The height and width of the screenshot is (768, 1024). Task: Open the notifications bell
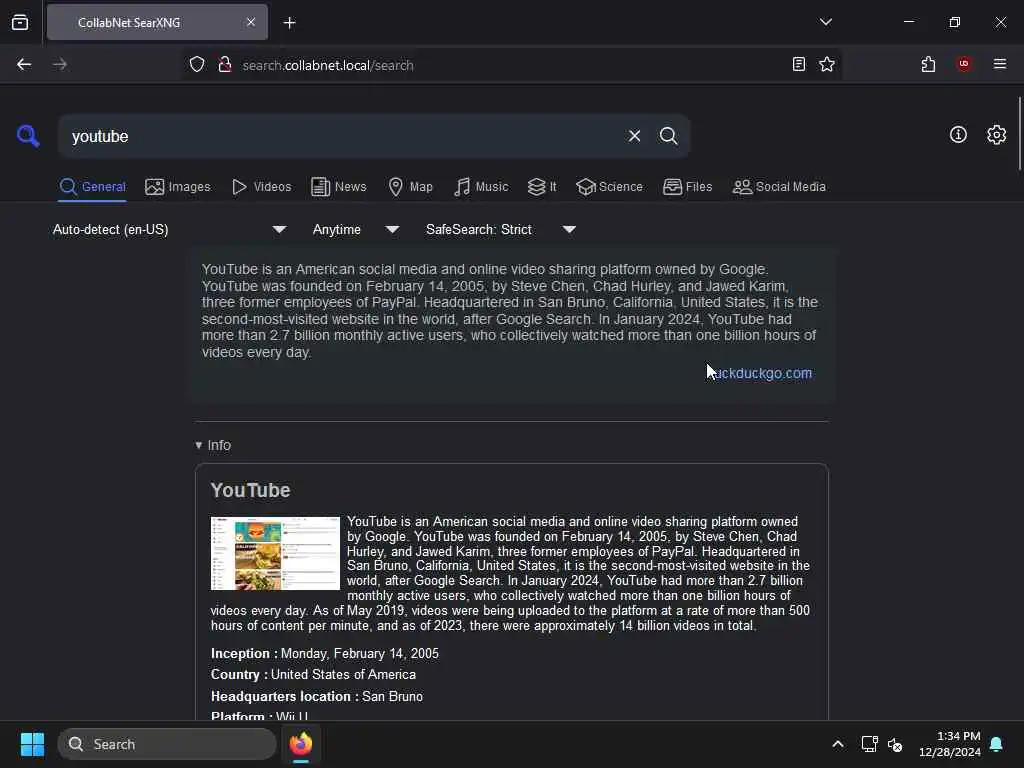[996, 744]
